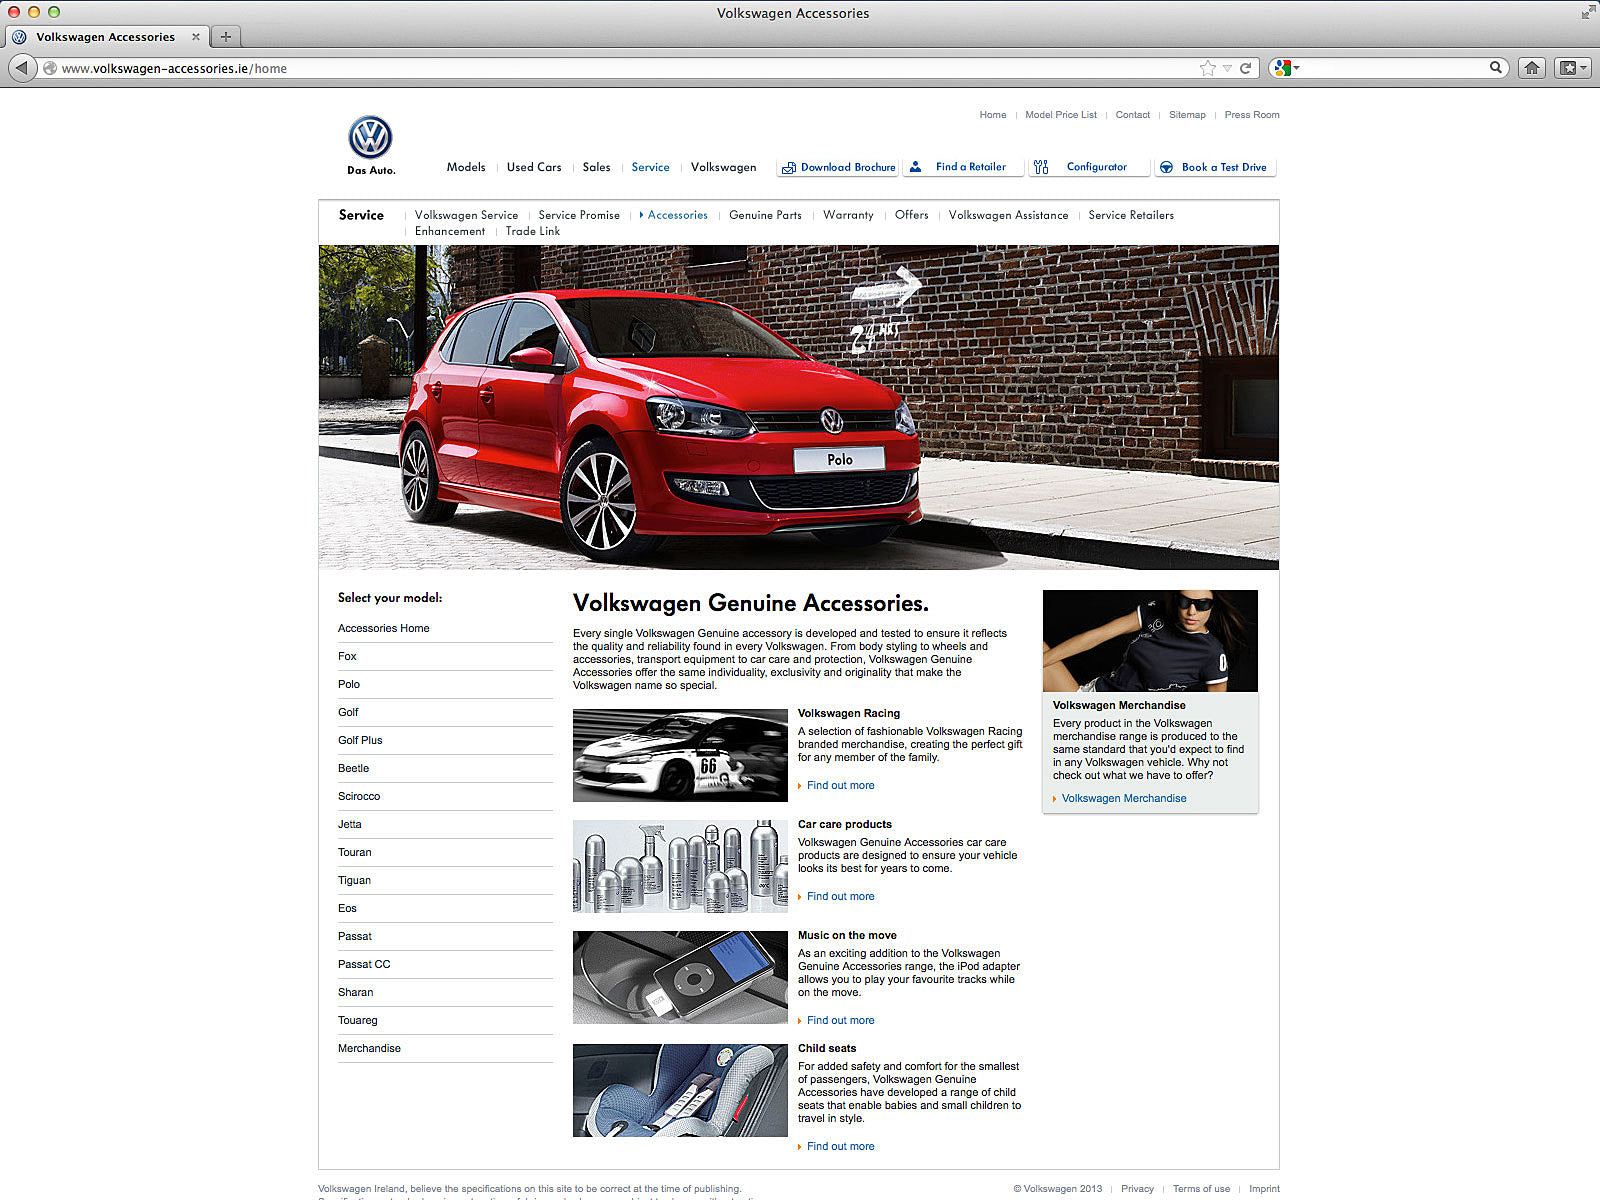This screenshot has height=1200, width=1600.
Task: Open the Google search engine dropdown
Action: point(1286,68)
